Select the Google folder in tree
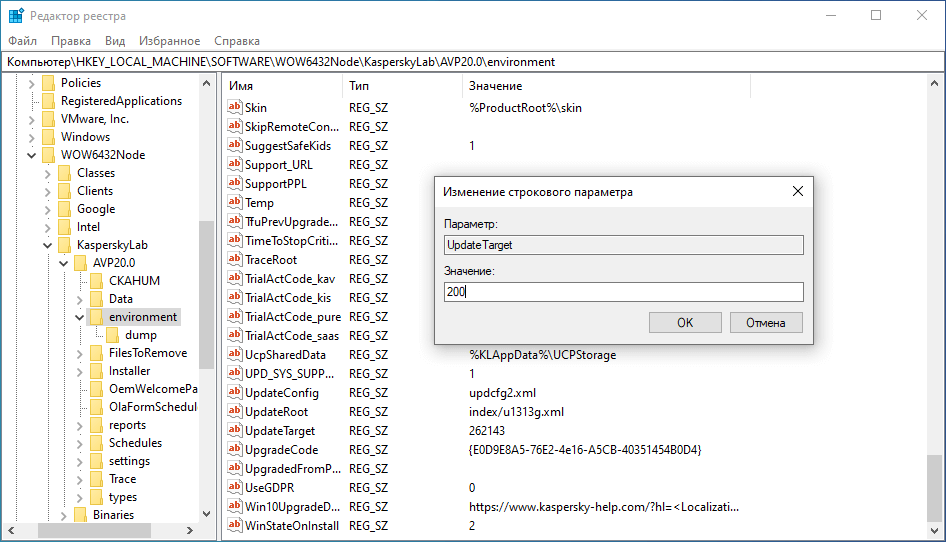 pos(96,209)
